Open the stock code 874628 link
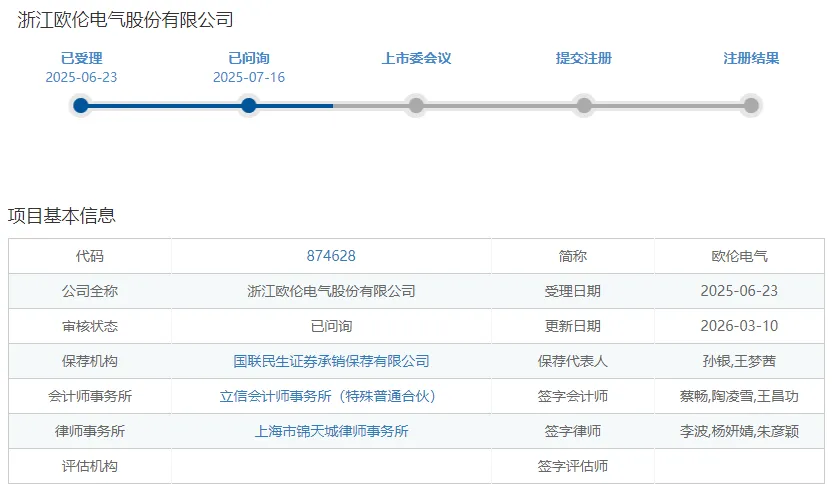The width and height of the screenshot is (833, 490). pyautogui.click(x=331, y=256)
